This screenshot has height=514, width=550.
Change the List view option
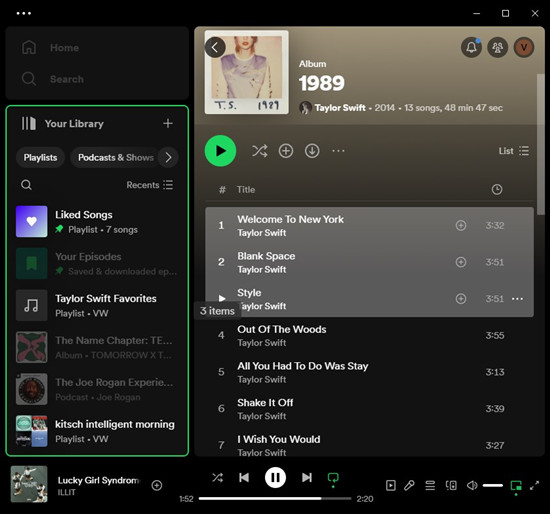[x=514, y=151]
